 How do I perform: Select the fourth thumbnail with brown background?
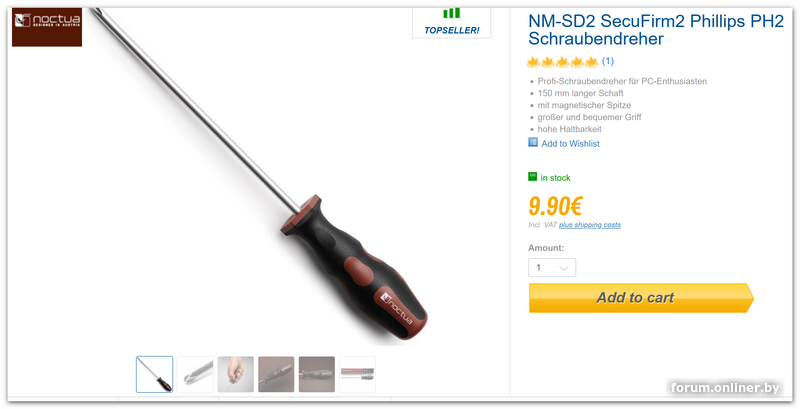pos(276,374)
